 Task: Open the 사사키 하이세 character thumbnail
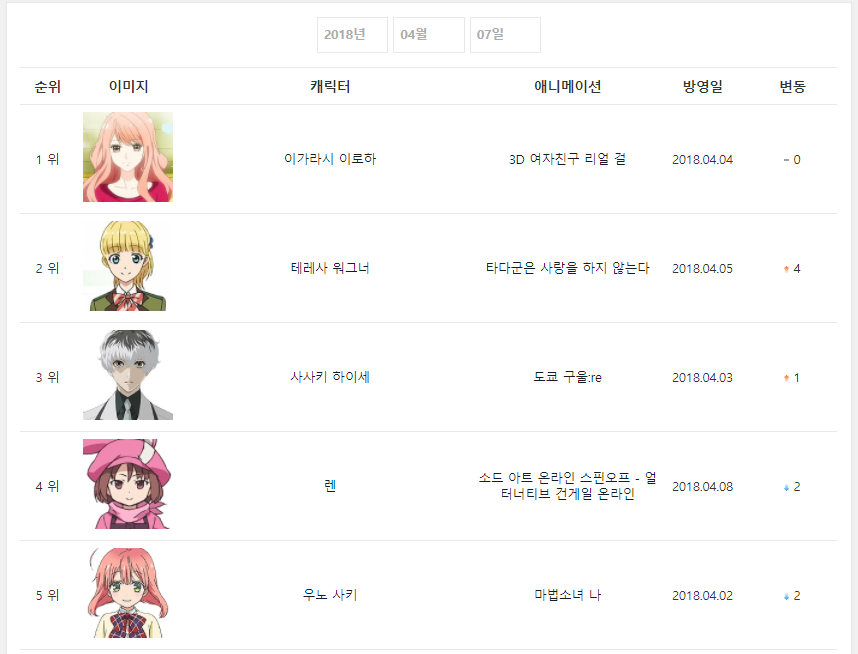(x=128, y=375)
